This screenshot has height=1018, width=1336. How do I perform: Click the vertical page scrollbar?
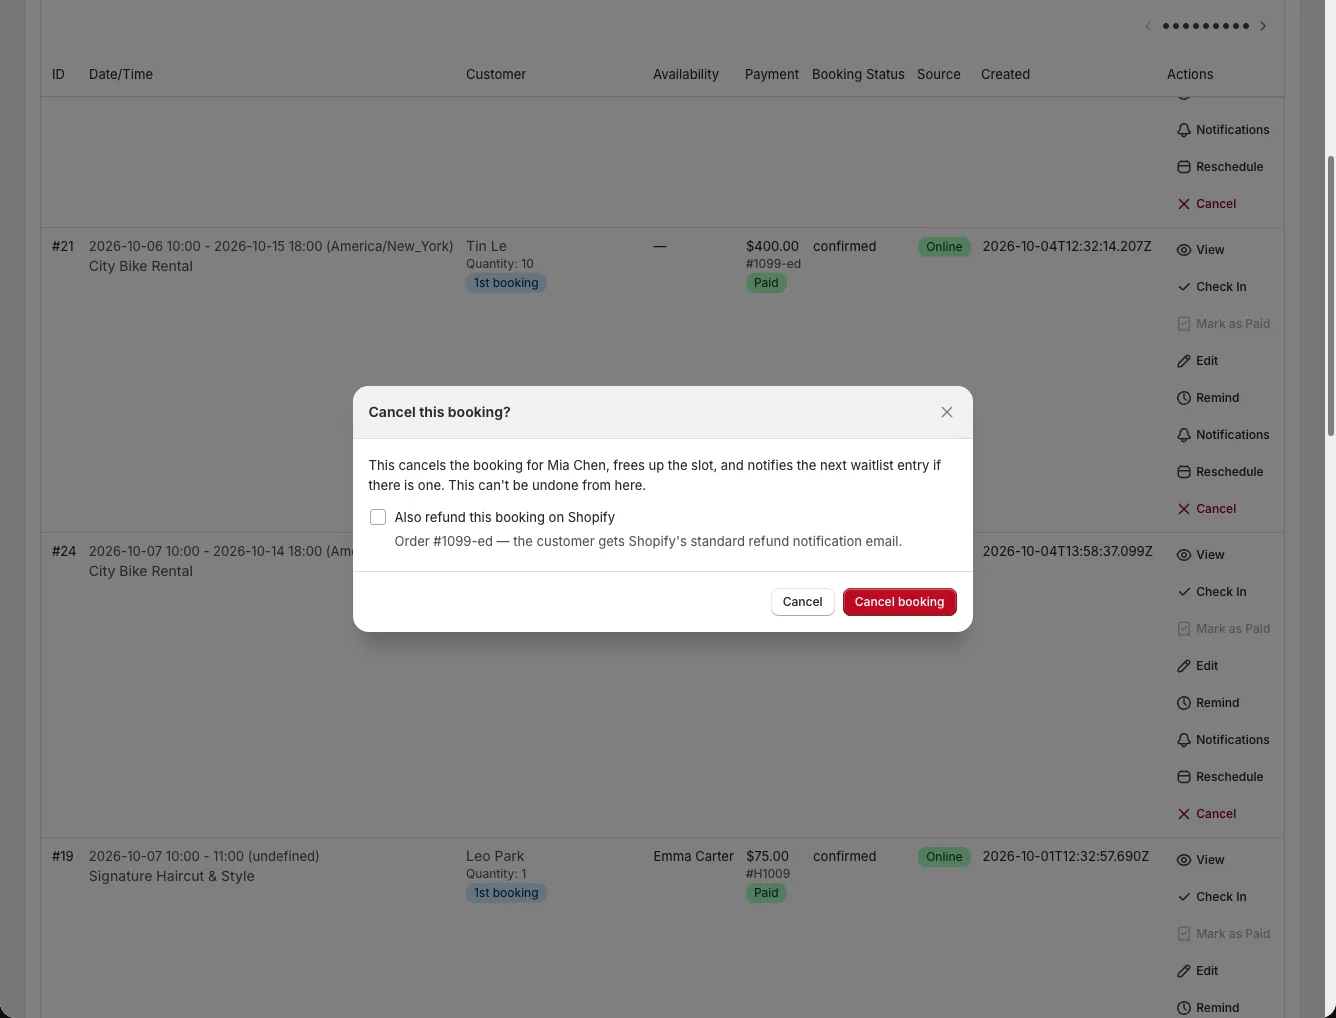[1330, 296]
